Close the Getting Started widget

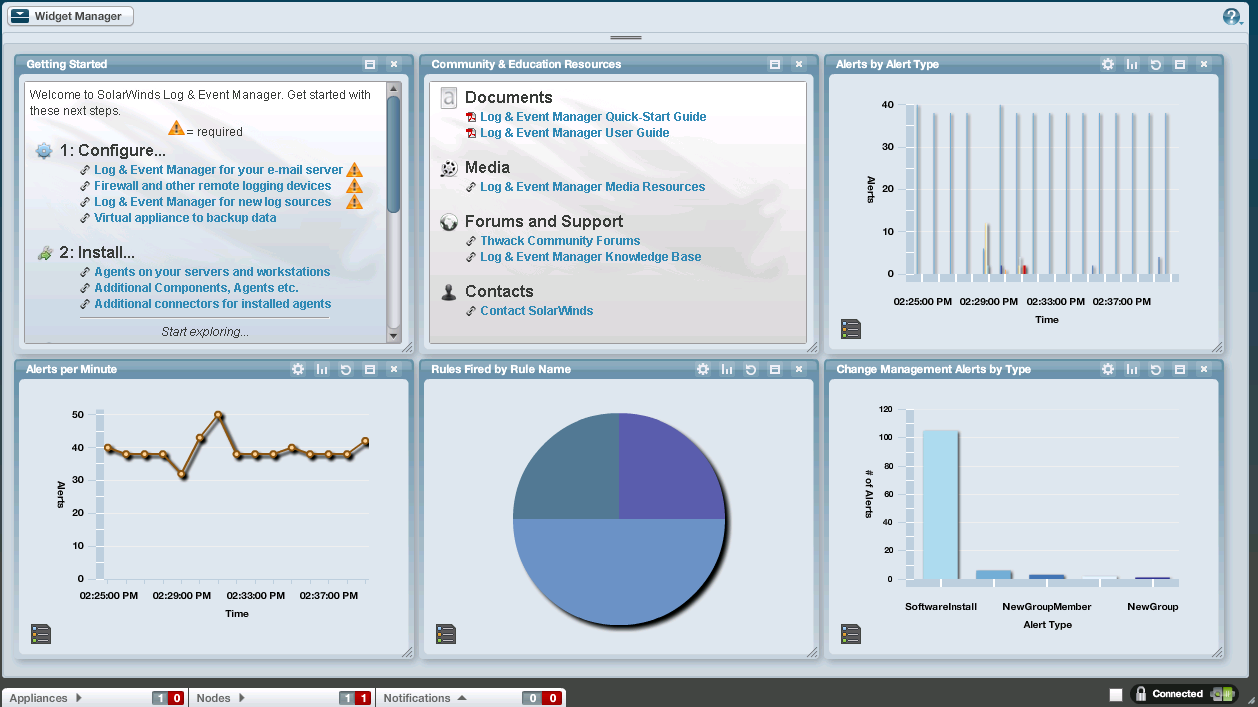[394, 64]
